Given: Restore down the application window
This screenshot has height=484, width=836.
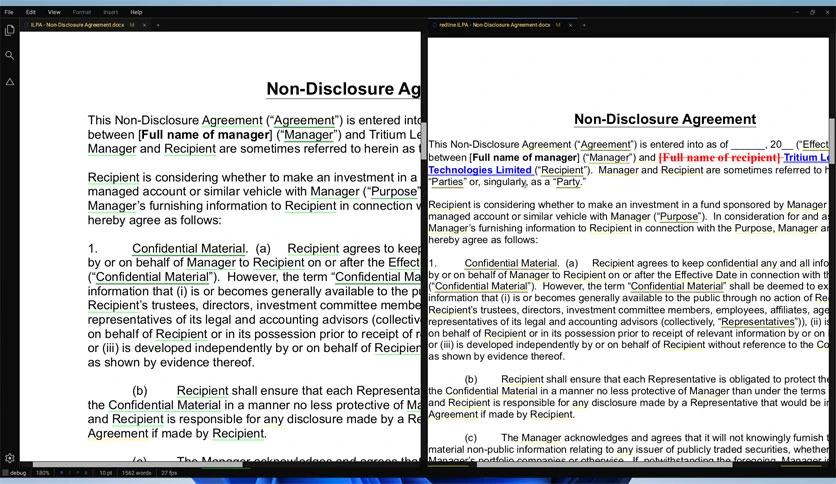Looking at the screenshot, I should coord(812,12).
